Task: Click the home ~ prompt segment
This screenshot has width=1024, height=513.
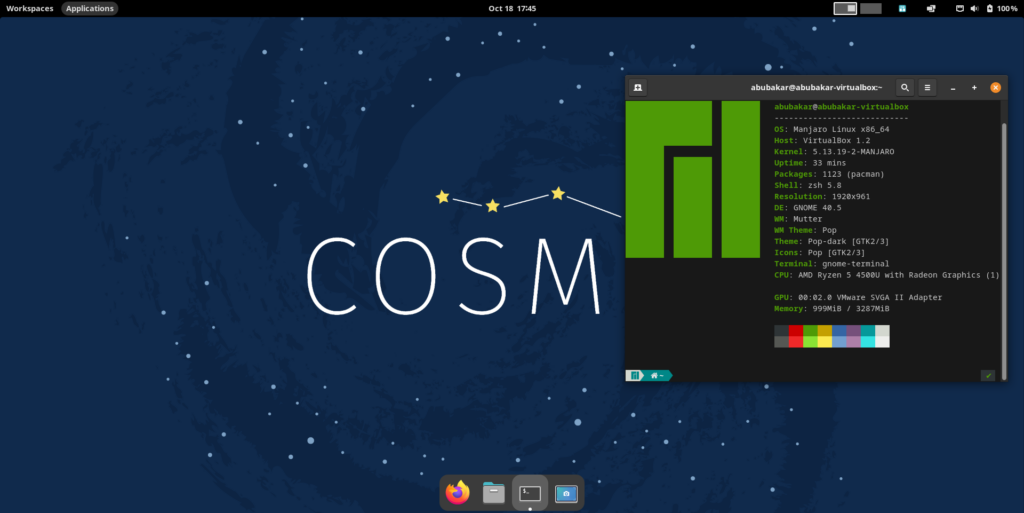Action: (x=657, y=375)
